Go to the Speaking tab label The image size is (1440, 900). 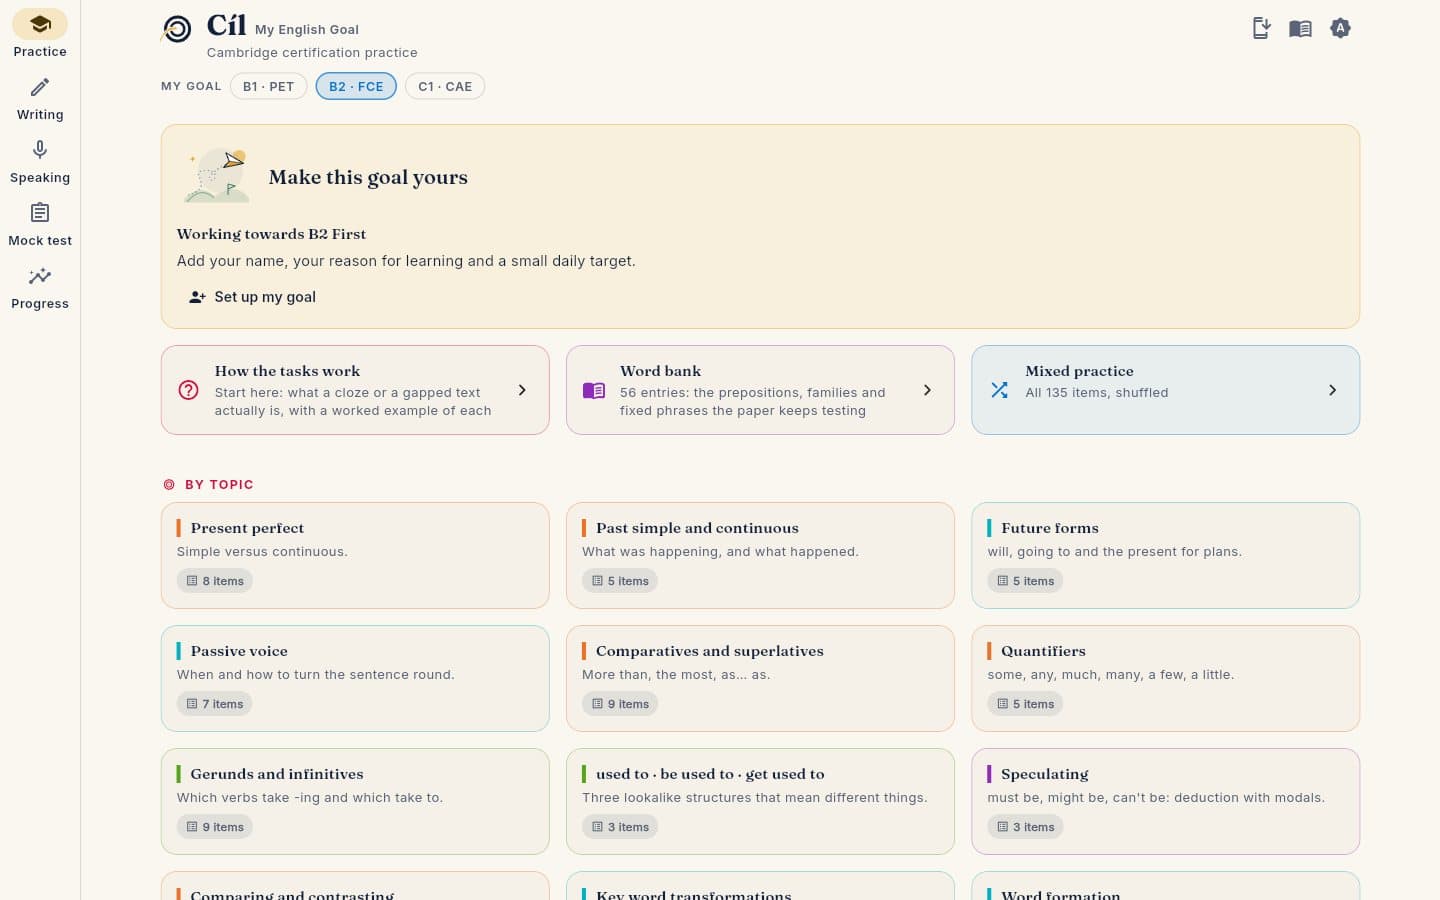click(40, 178)
